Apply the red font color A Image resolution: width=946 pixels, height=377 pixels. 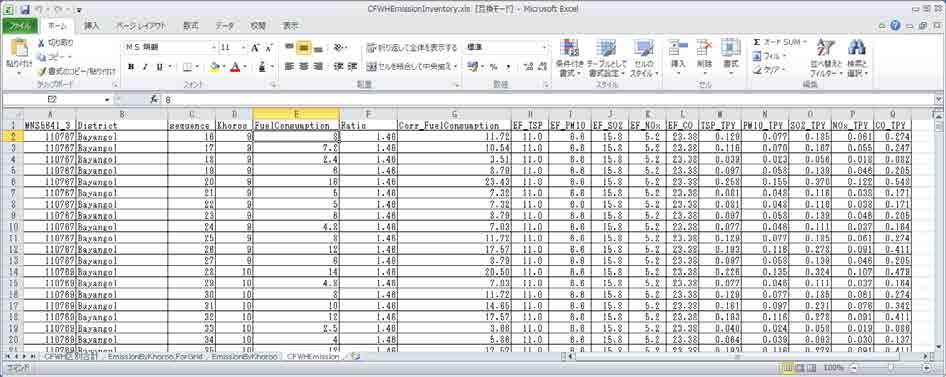point(235,67)
